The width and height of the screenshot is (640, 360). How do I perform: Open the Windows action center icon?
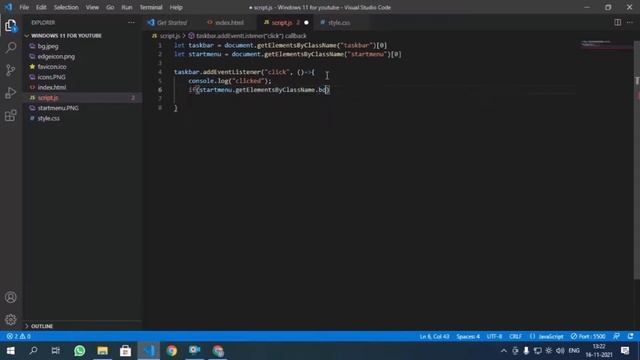[625, 351]
